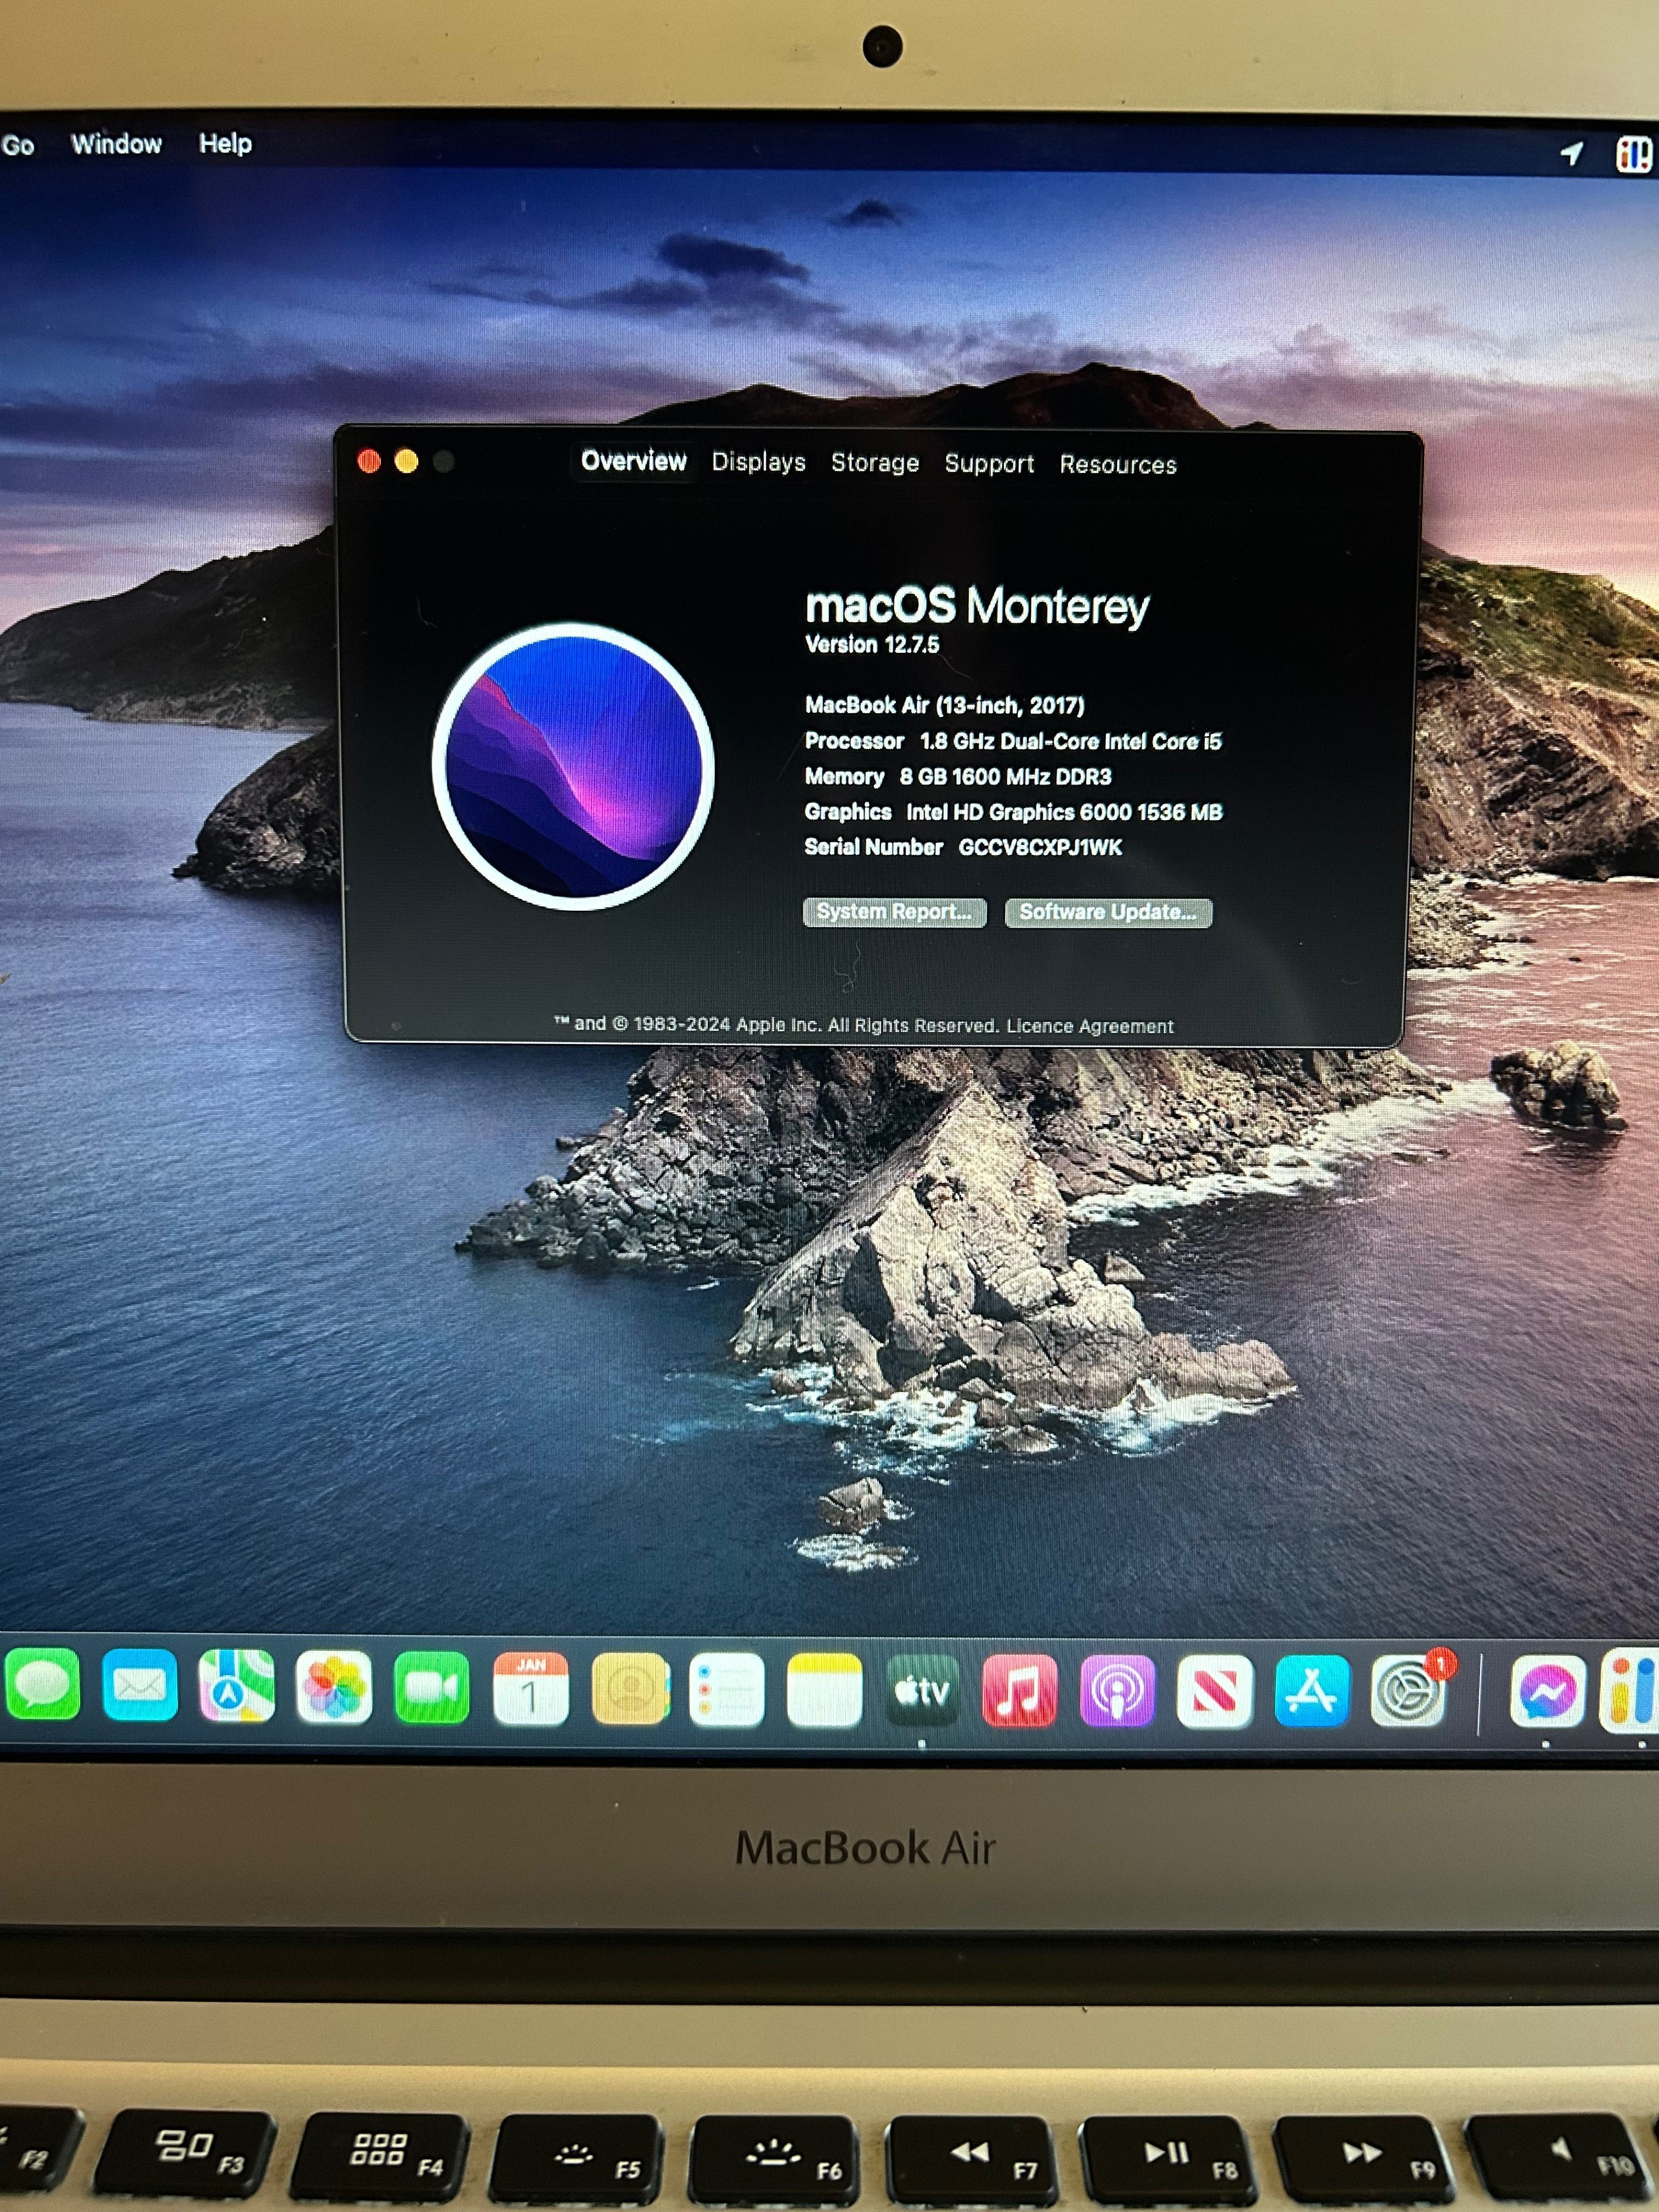Switch to the Displays tab
This screenshot has height=2212, width=1659.
pyautogui.click(x=759, y=462)
